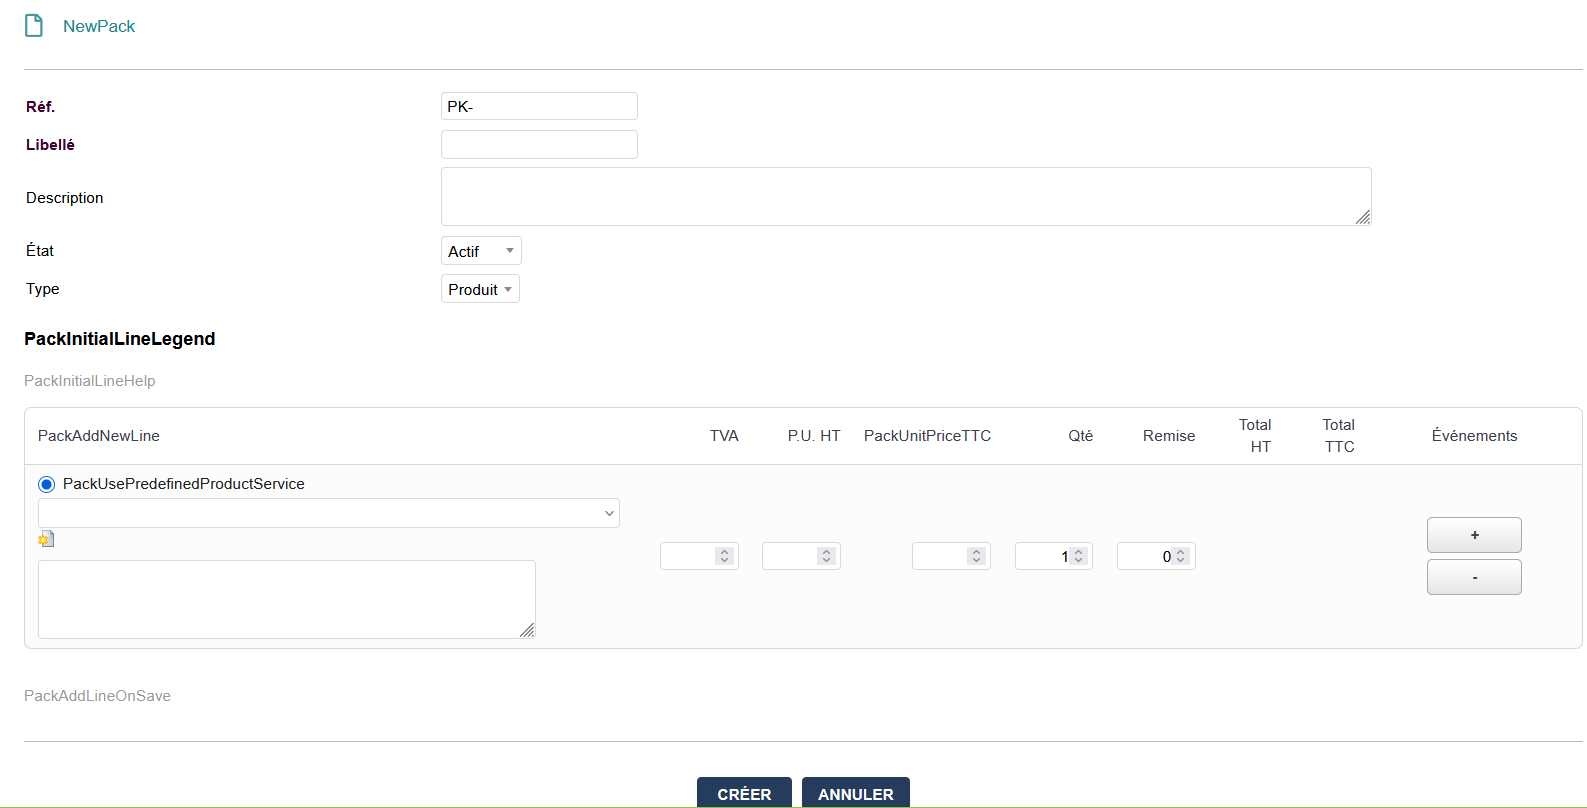The height and width of the screenshot is (808, 1587).
Task: Click inside the Description text area
Action: click(900, 196)
